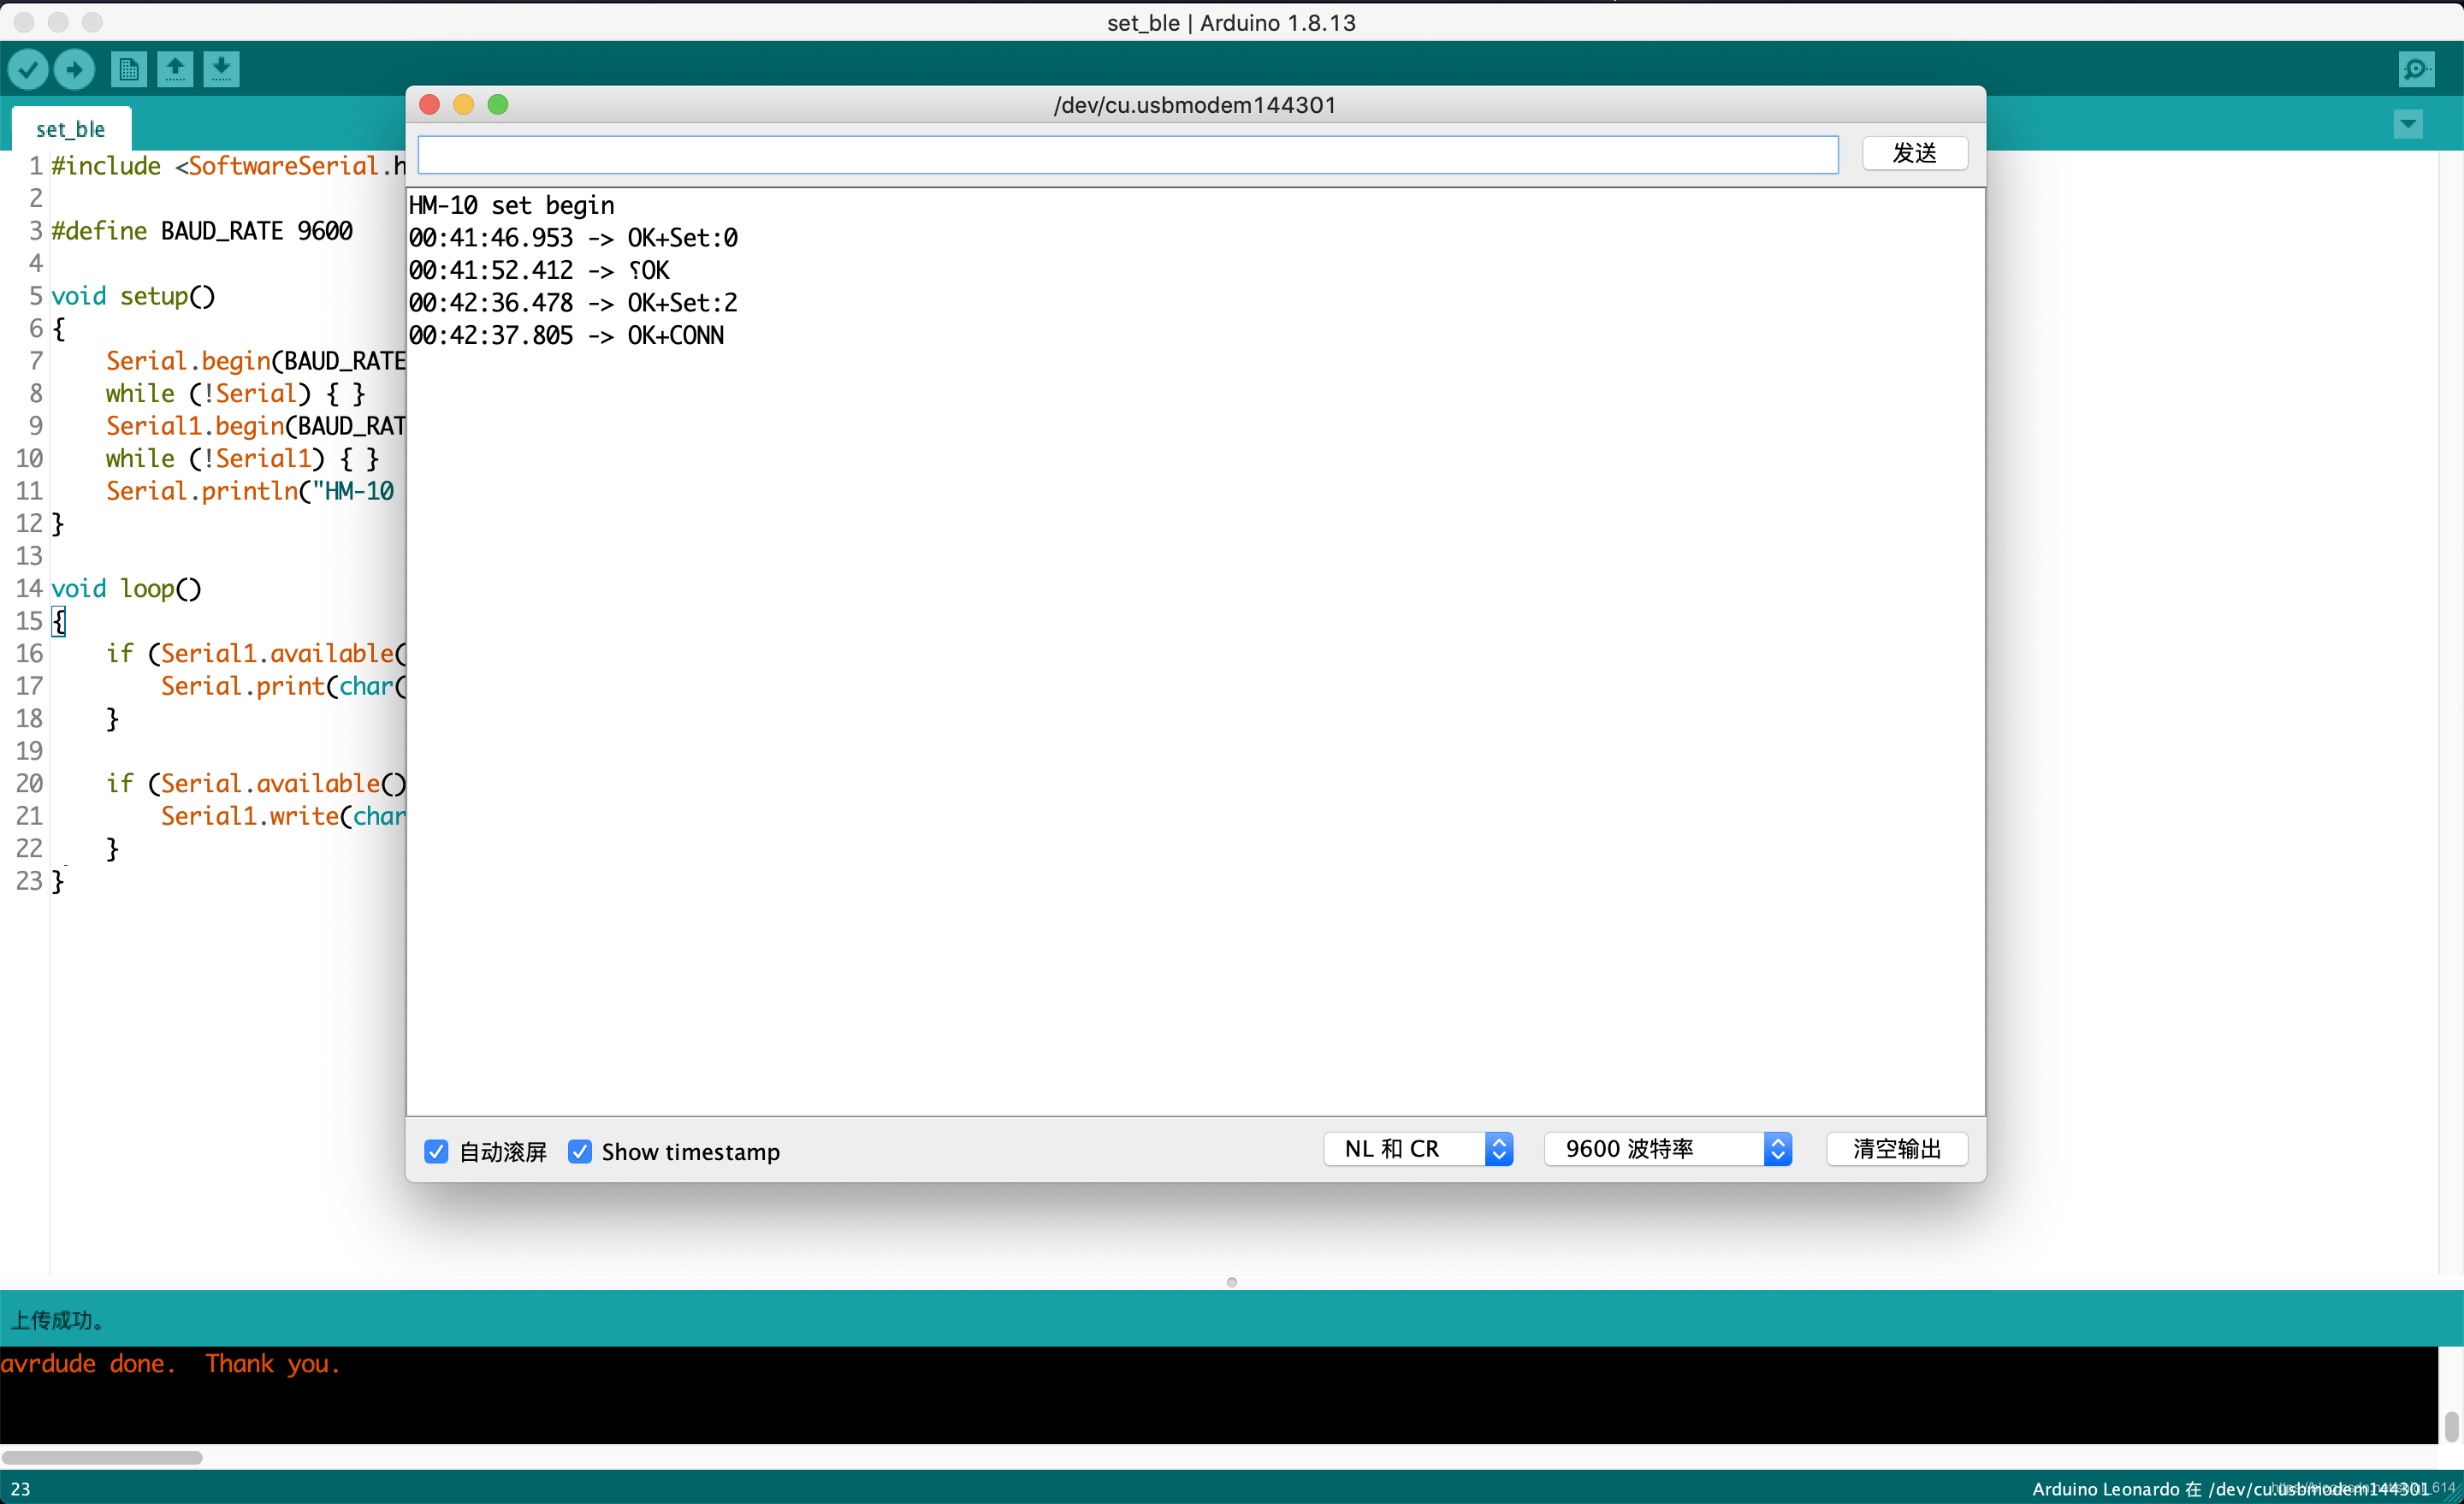Click the OK+Set:2 output line

pyautogui.click(x=573, y=303)
